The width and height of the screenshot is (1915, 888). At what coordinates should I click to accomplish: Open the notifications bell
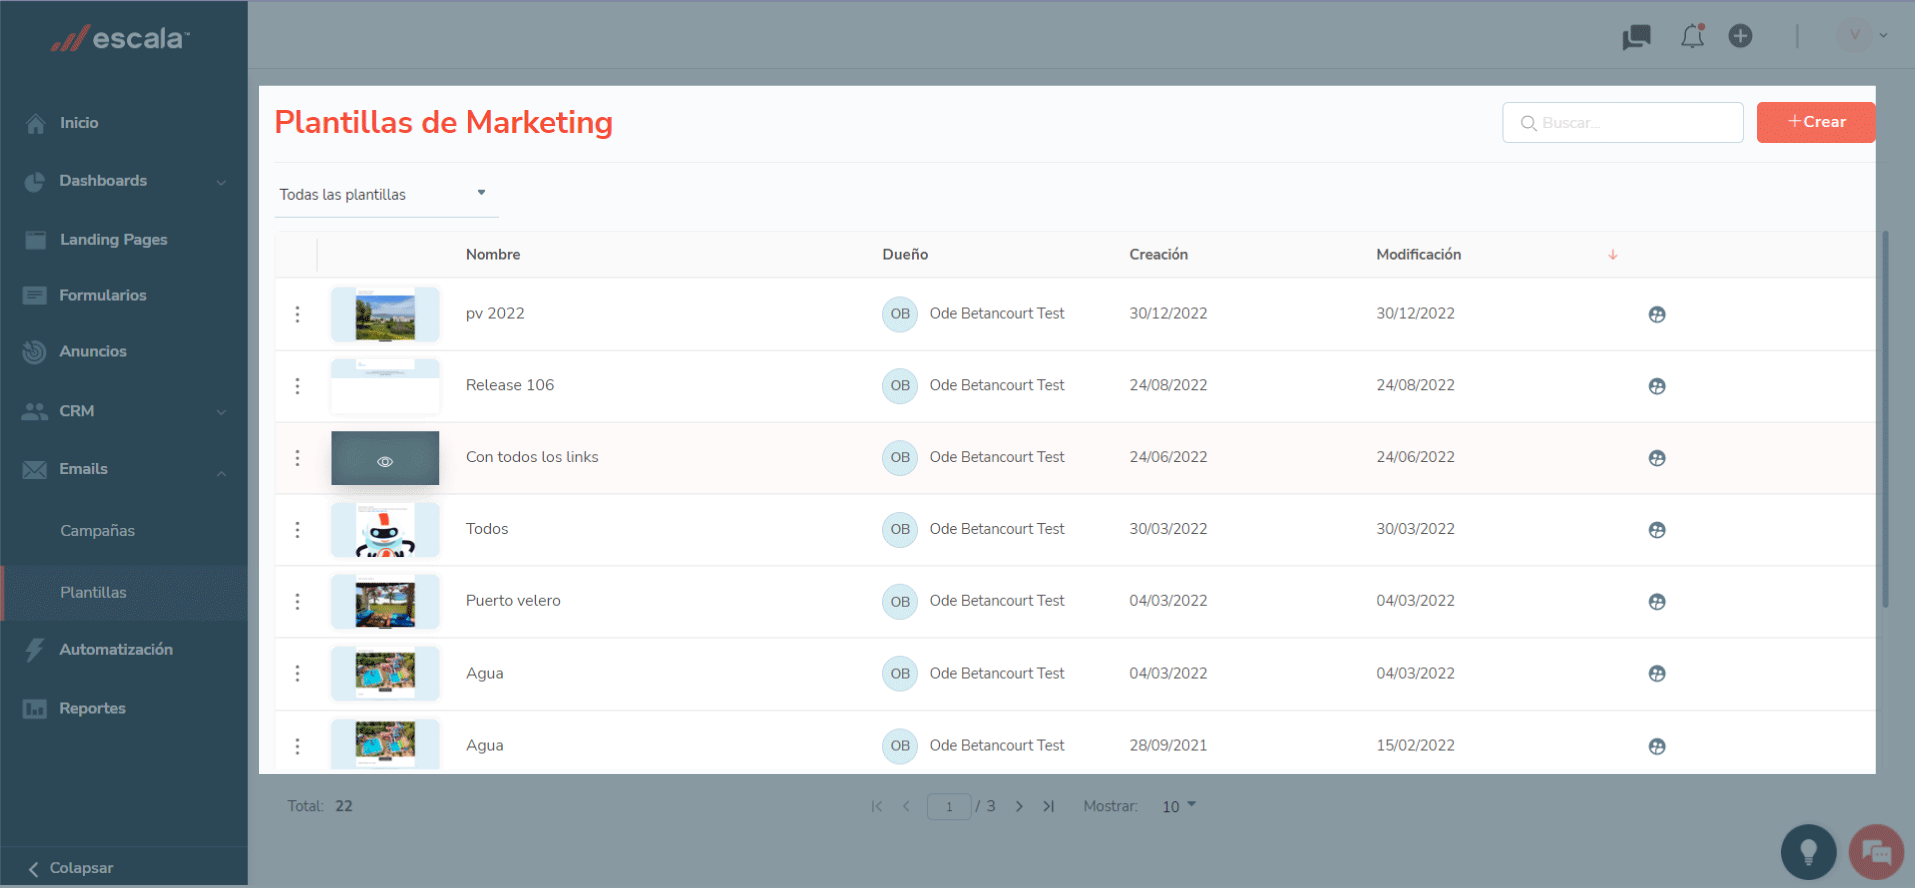click(x=1692, y=36)
